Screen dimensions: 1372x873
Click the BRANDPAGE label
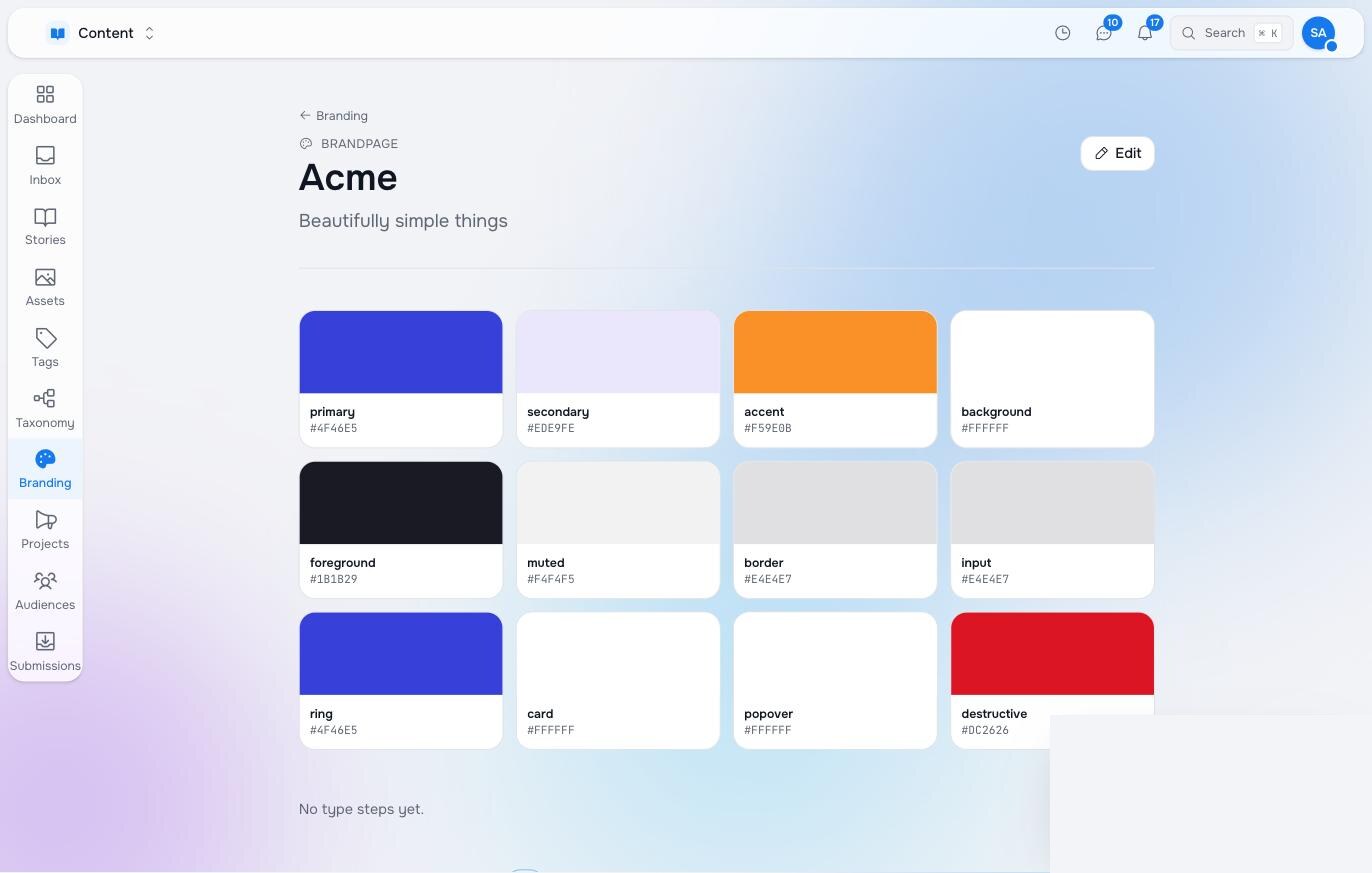[x=359, y=144]
